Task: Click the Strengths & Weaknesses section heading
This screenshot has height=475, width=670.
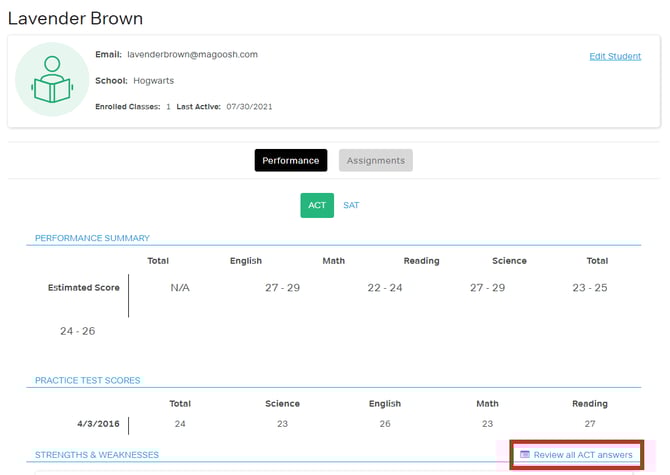Action: click(97, 455)
